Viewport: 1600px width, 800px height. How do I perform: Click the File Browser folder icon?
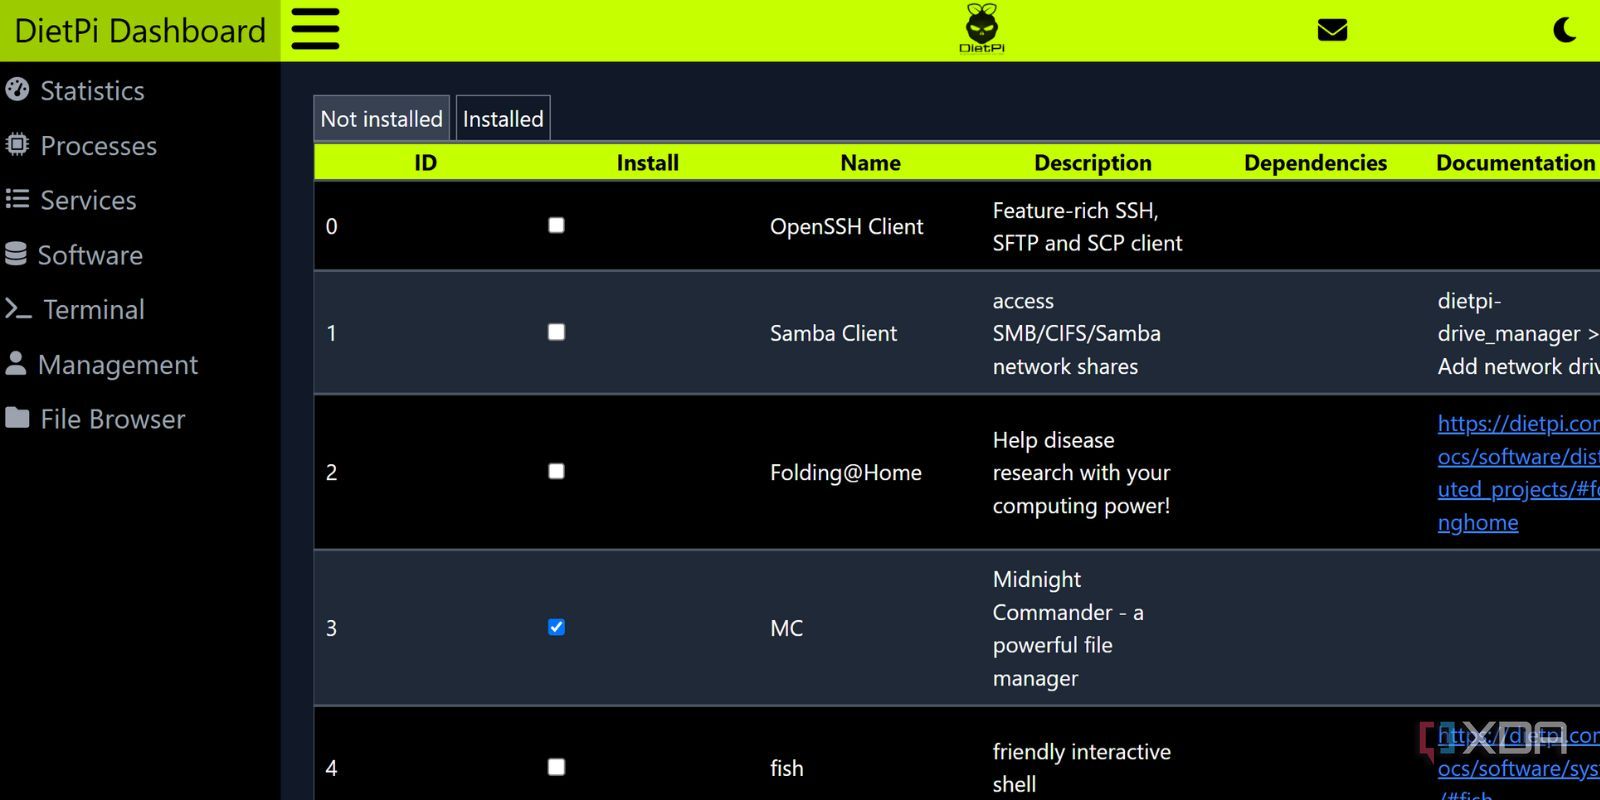click(17, 418)
